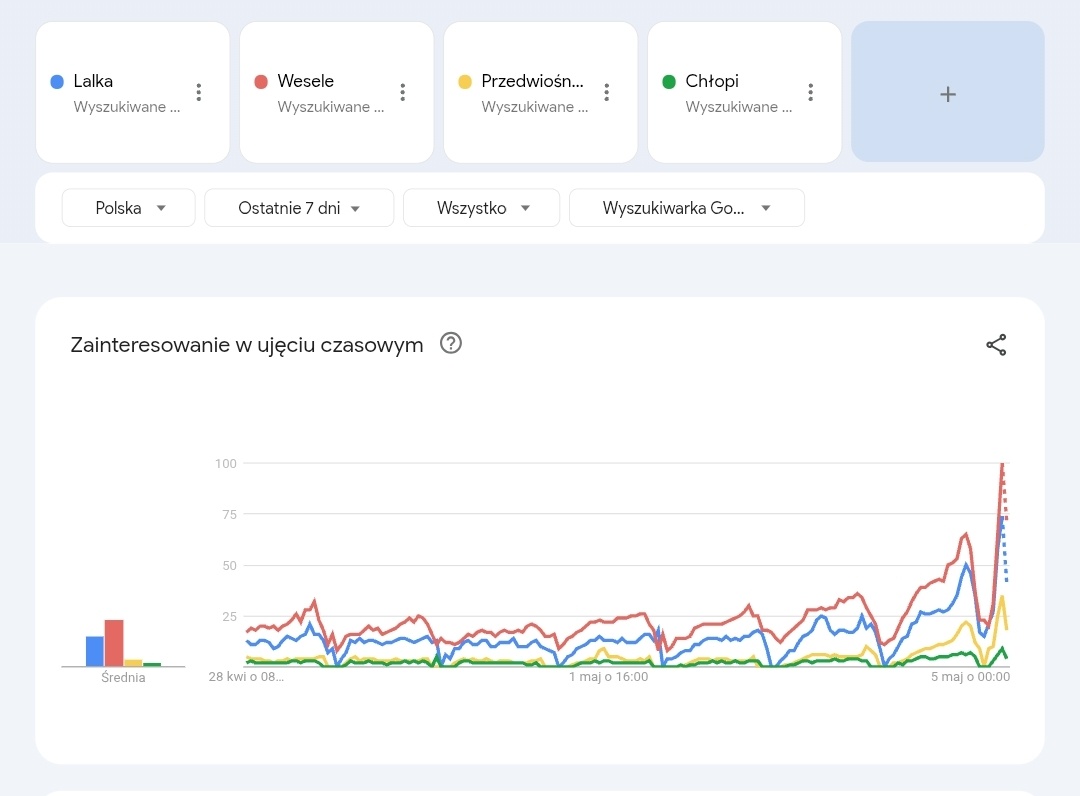Click the red Wesele color dot
Screen dimensions: 1080x796
pos(261,81)
